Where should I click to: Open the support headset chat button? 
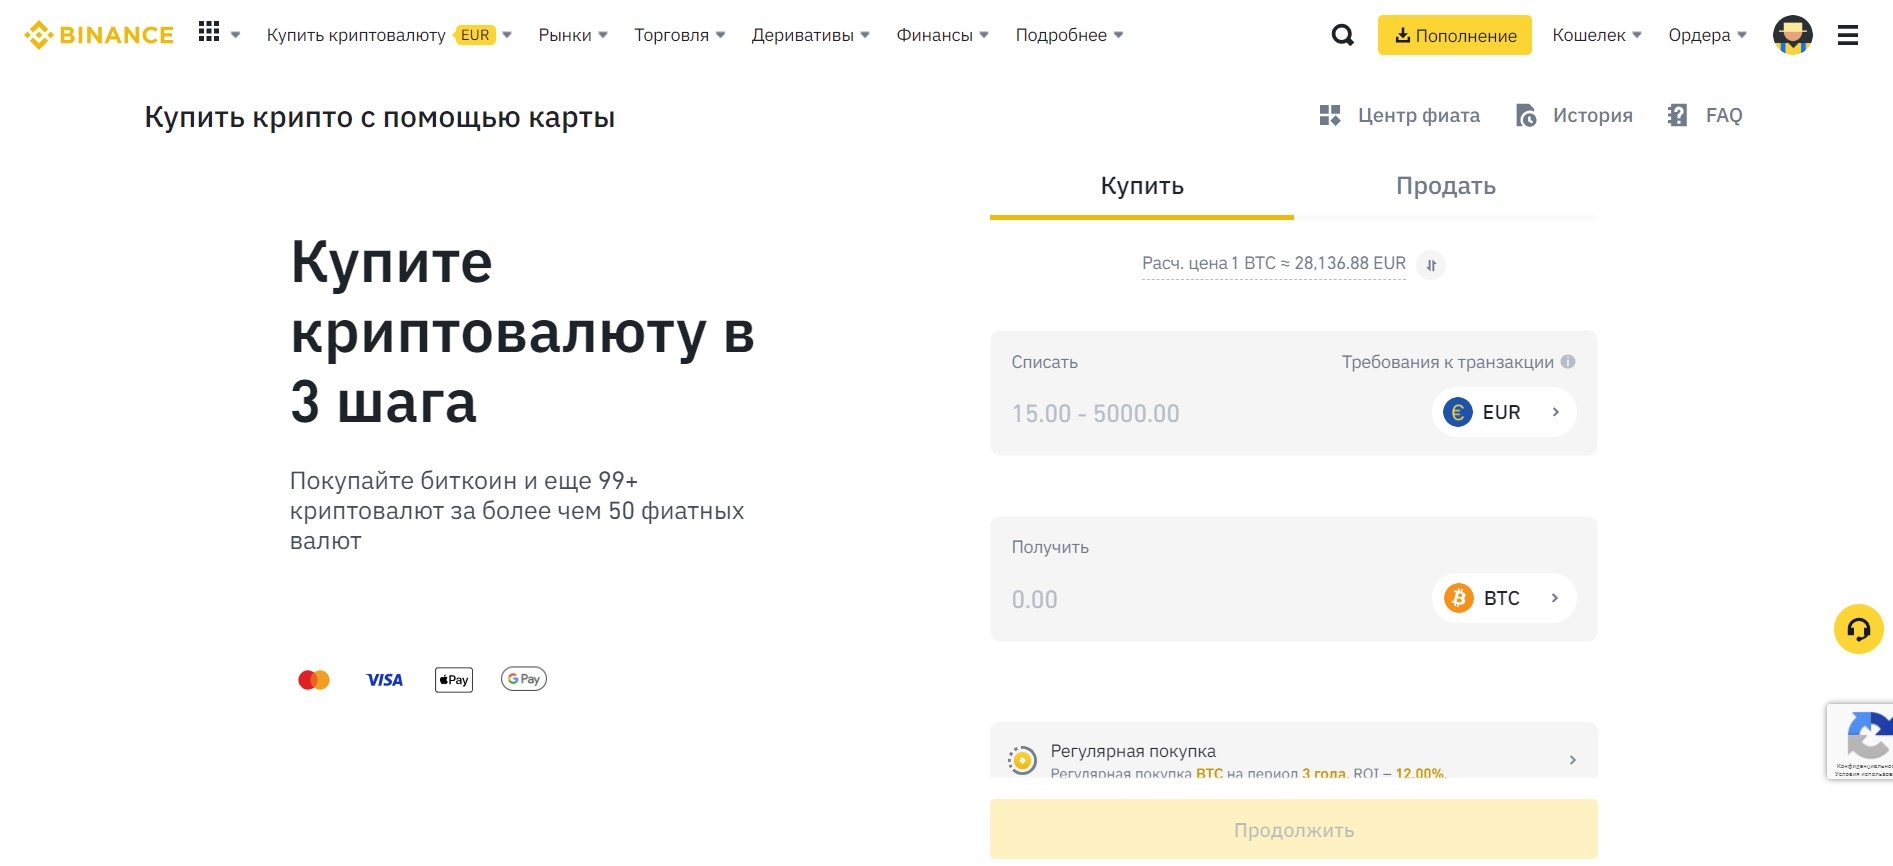1859,629
